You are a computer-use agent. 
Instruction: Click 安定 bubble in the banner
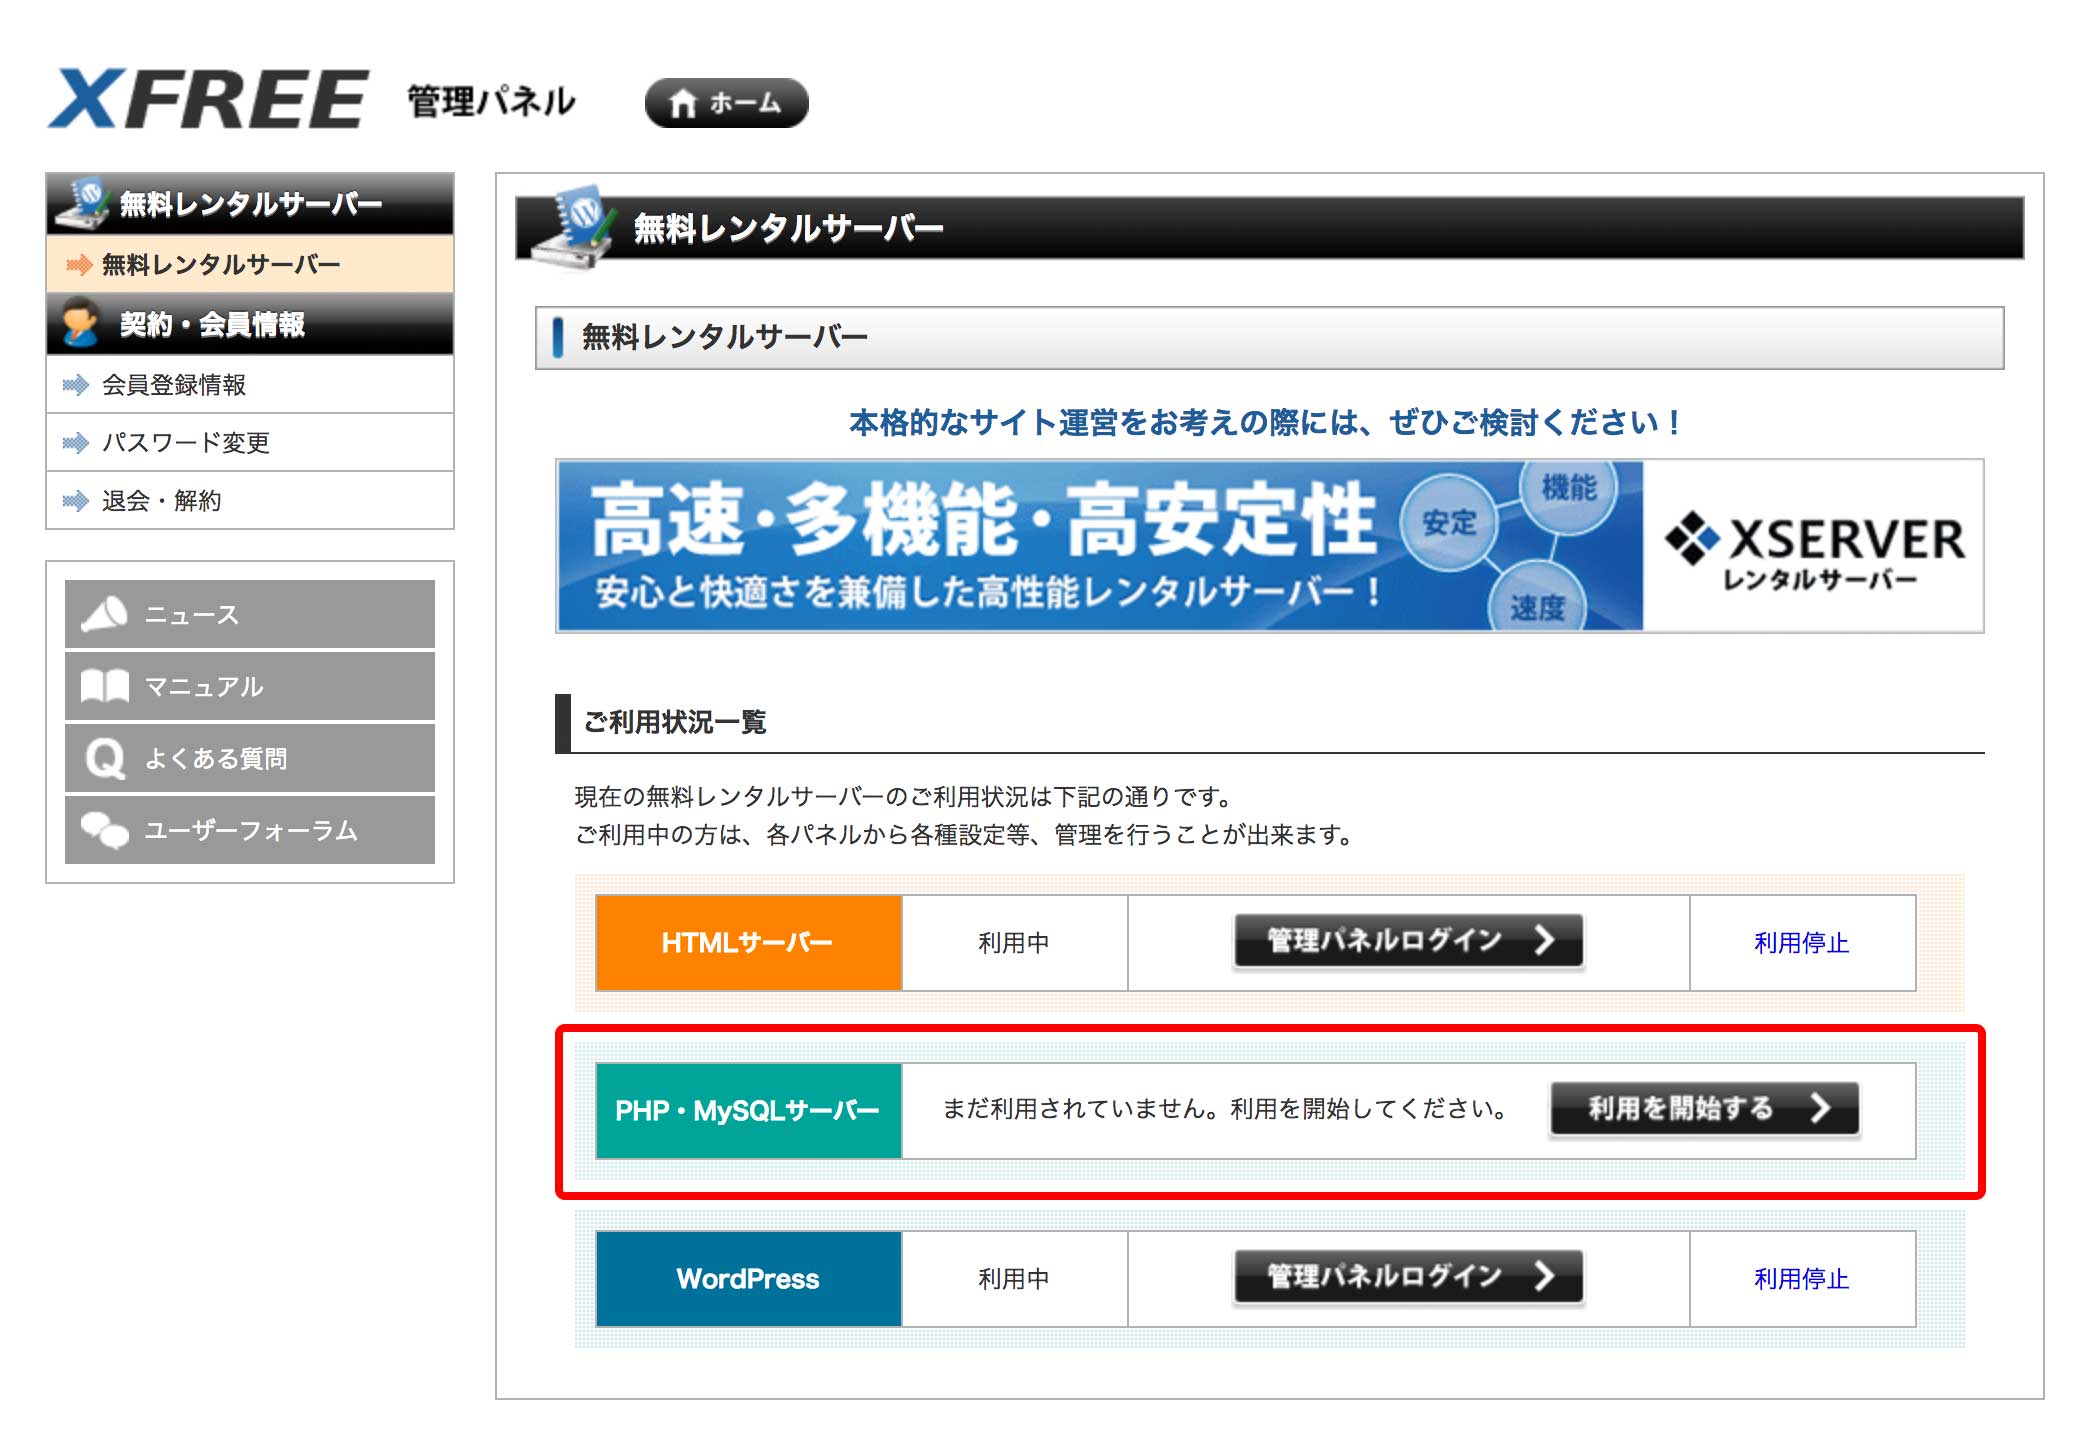click(1449, 523)
